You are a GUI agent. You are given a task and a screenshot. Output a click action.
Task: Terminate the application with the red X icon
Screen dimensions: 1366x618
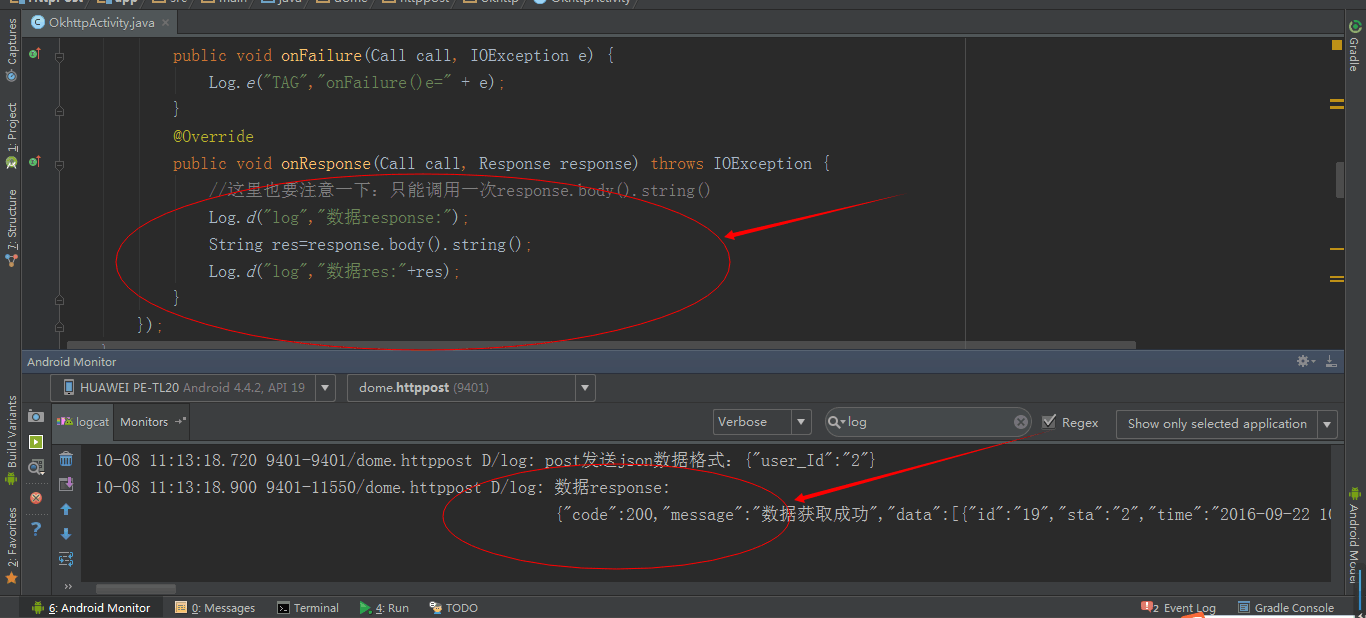coord(35,497)
